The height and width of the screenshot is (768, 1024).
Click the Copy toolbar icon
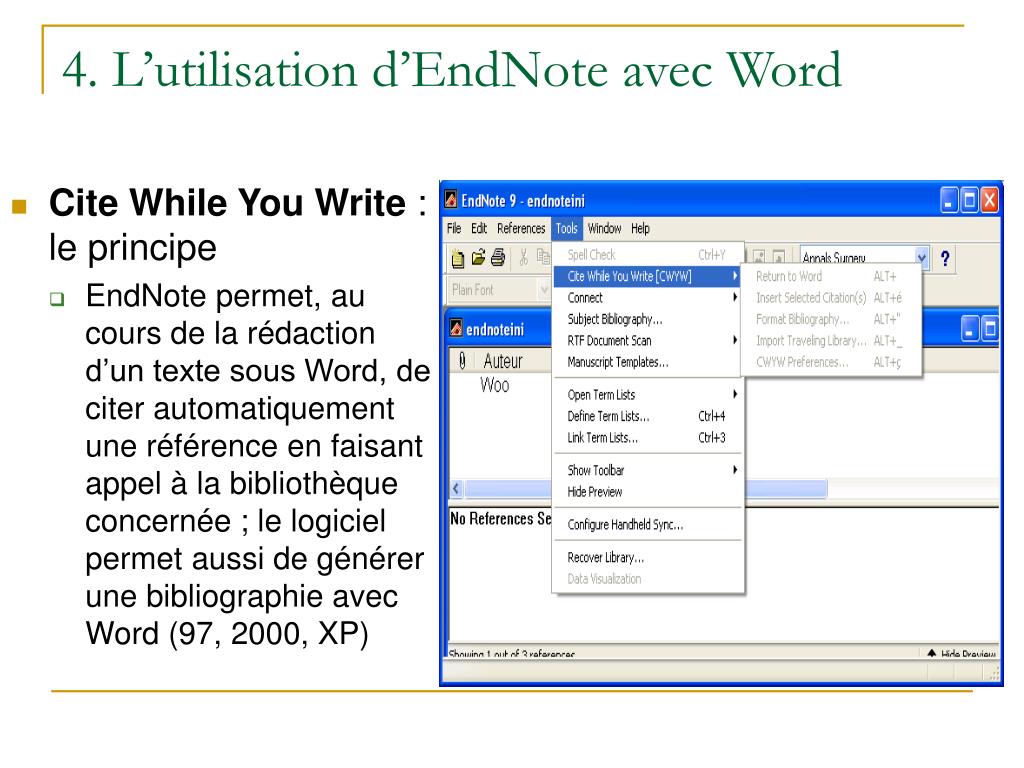pyautogui.click(x=543, y=257)
